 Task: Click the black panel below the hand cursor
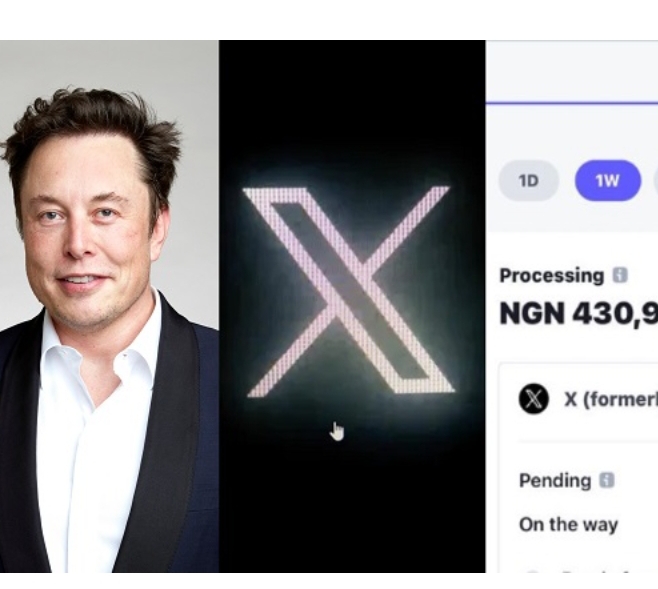click(x=352, y=510)
